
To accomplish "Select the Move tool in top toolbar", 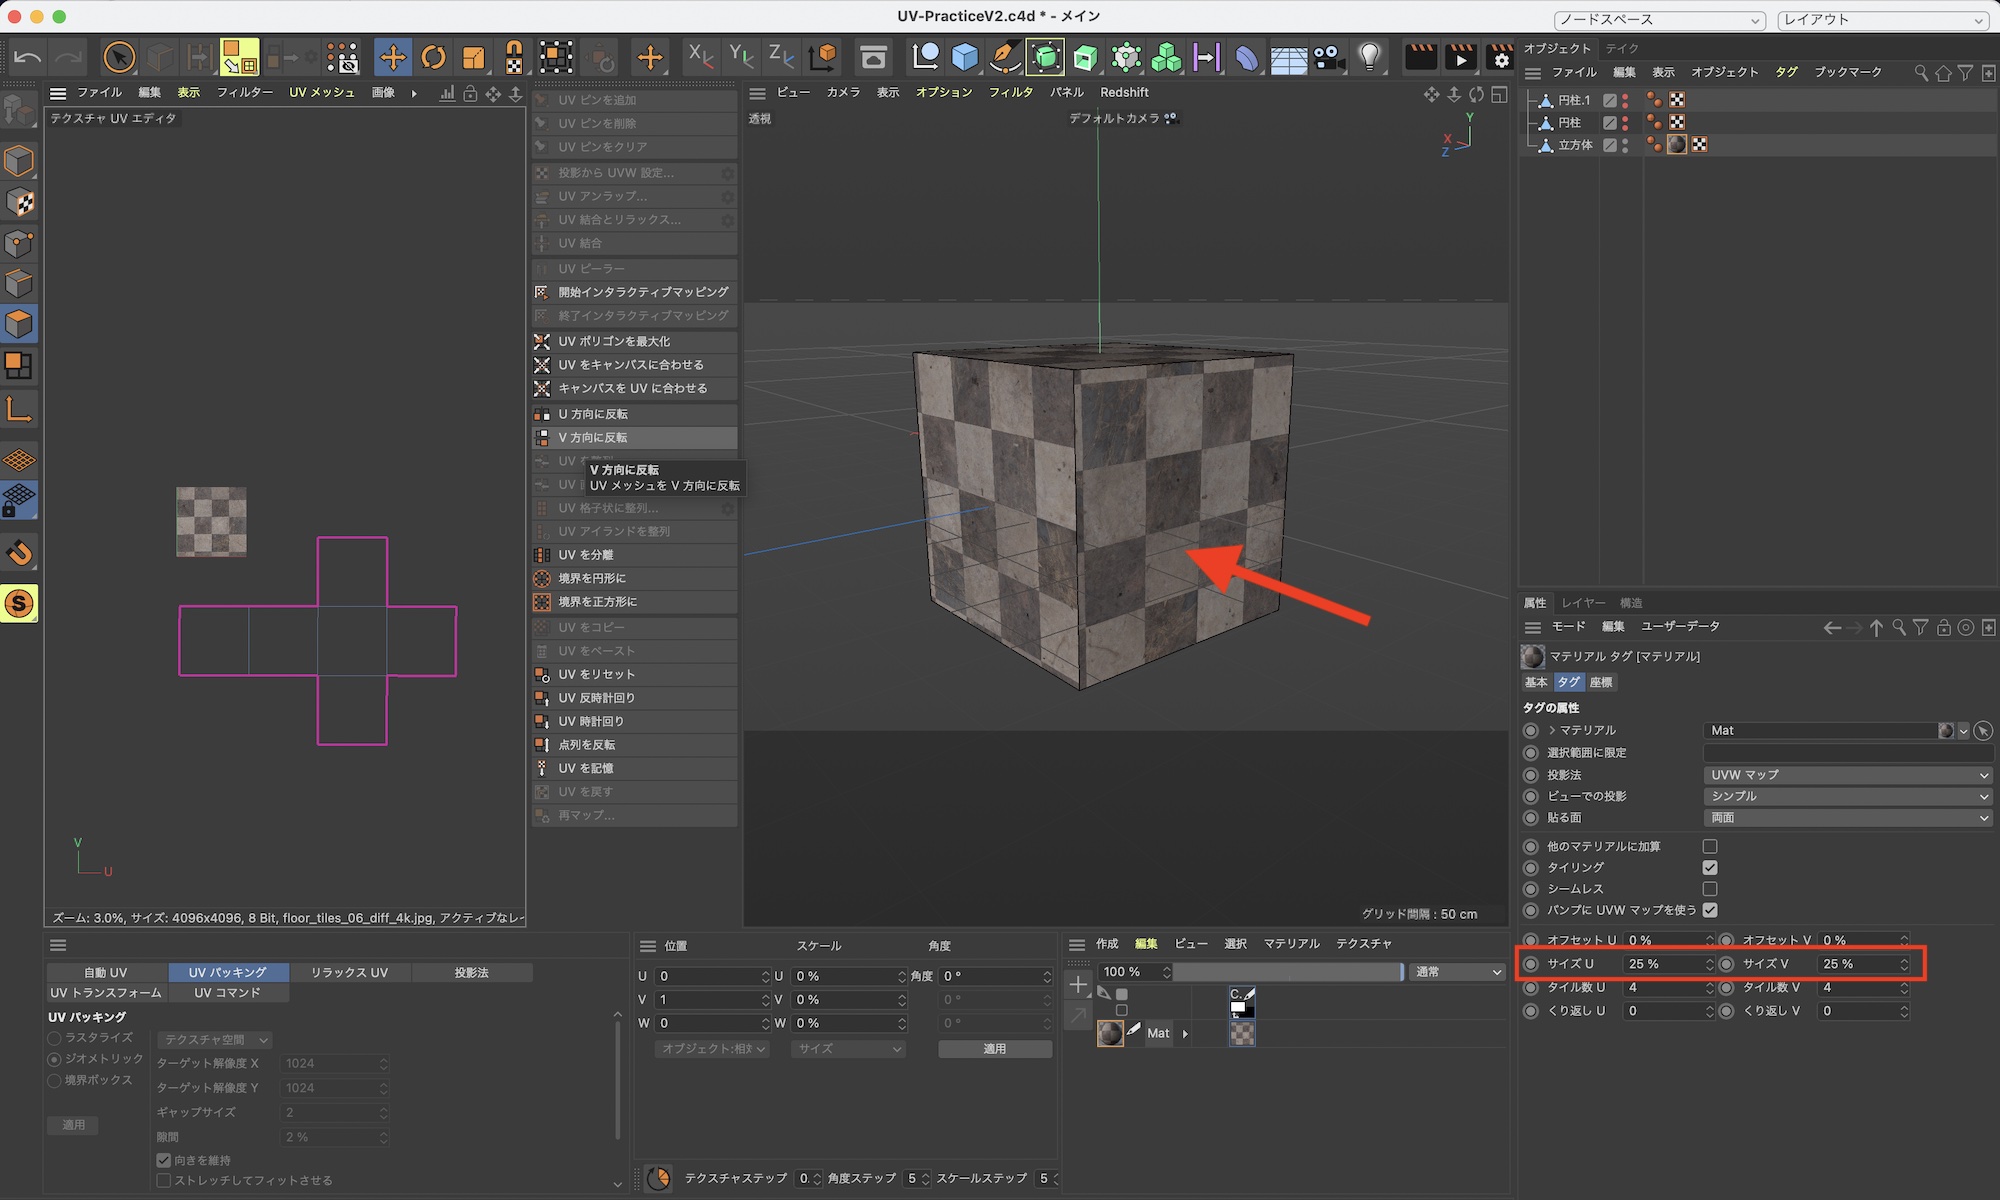I will pos(392,57).
